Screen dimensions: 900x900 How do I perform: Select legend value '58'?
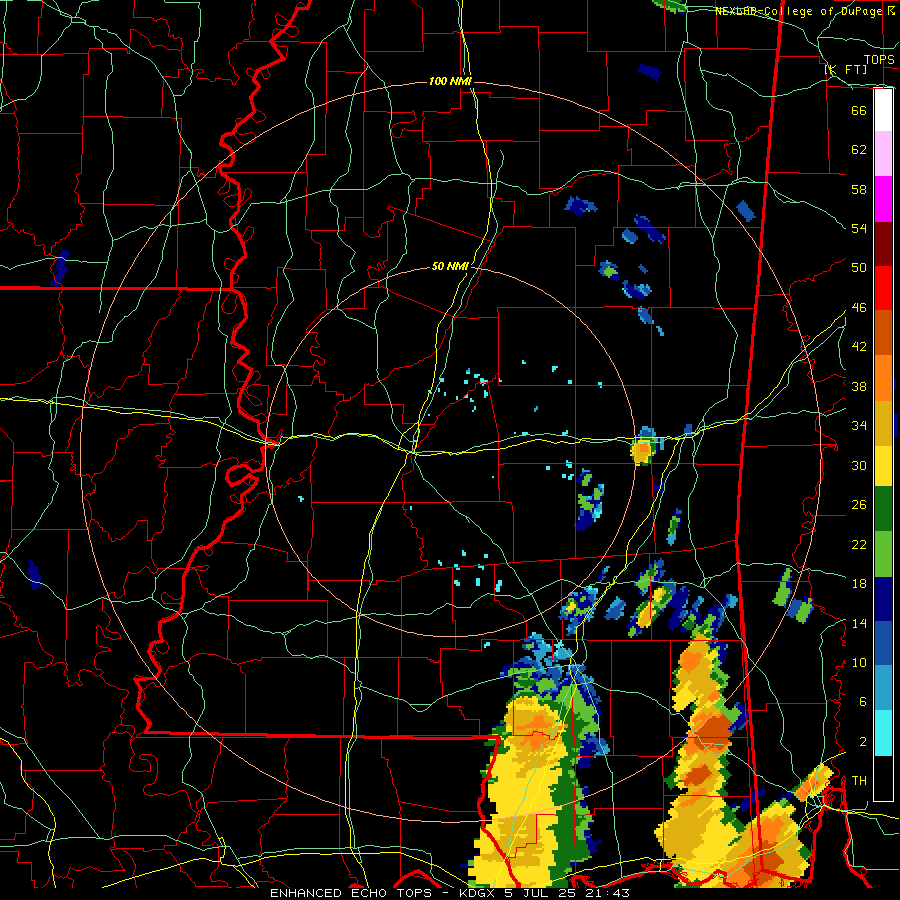[x=859, y=189]
